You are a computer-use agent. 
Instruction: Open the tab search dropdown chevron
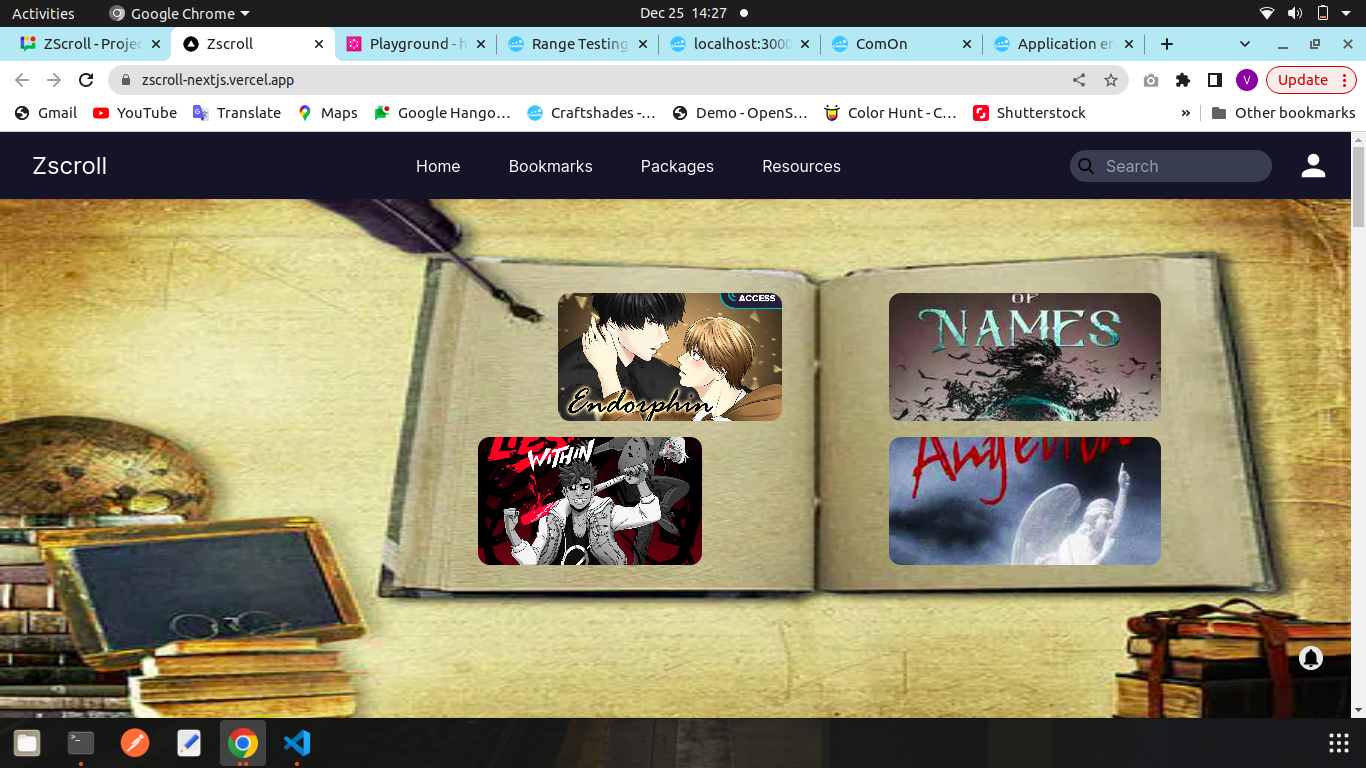(1245, 44)
